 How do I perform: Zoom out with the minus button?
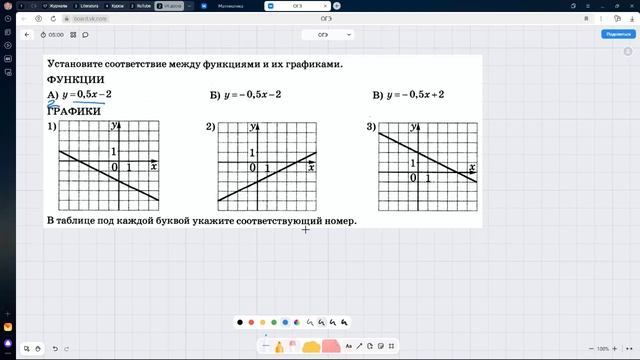(591, 349)
